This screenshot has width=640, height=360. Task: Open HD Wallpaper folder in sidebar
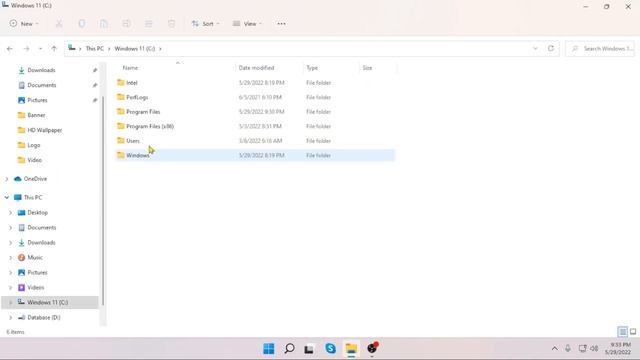[44, 130]
